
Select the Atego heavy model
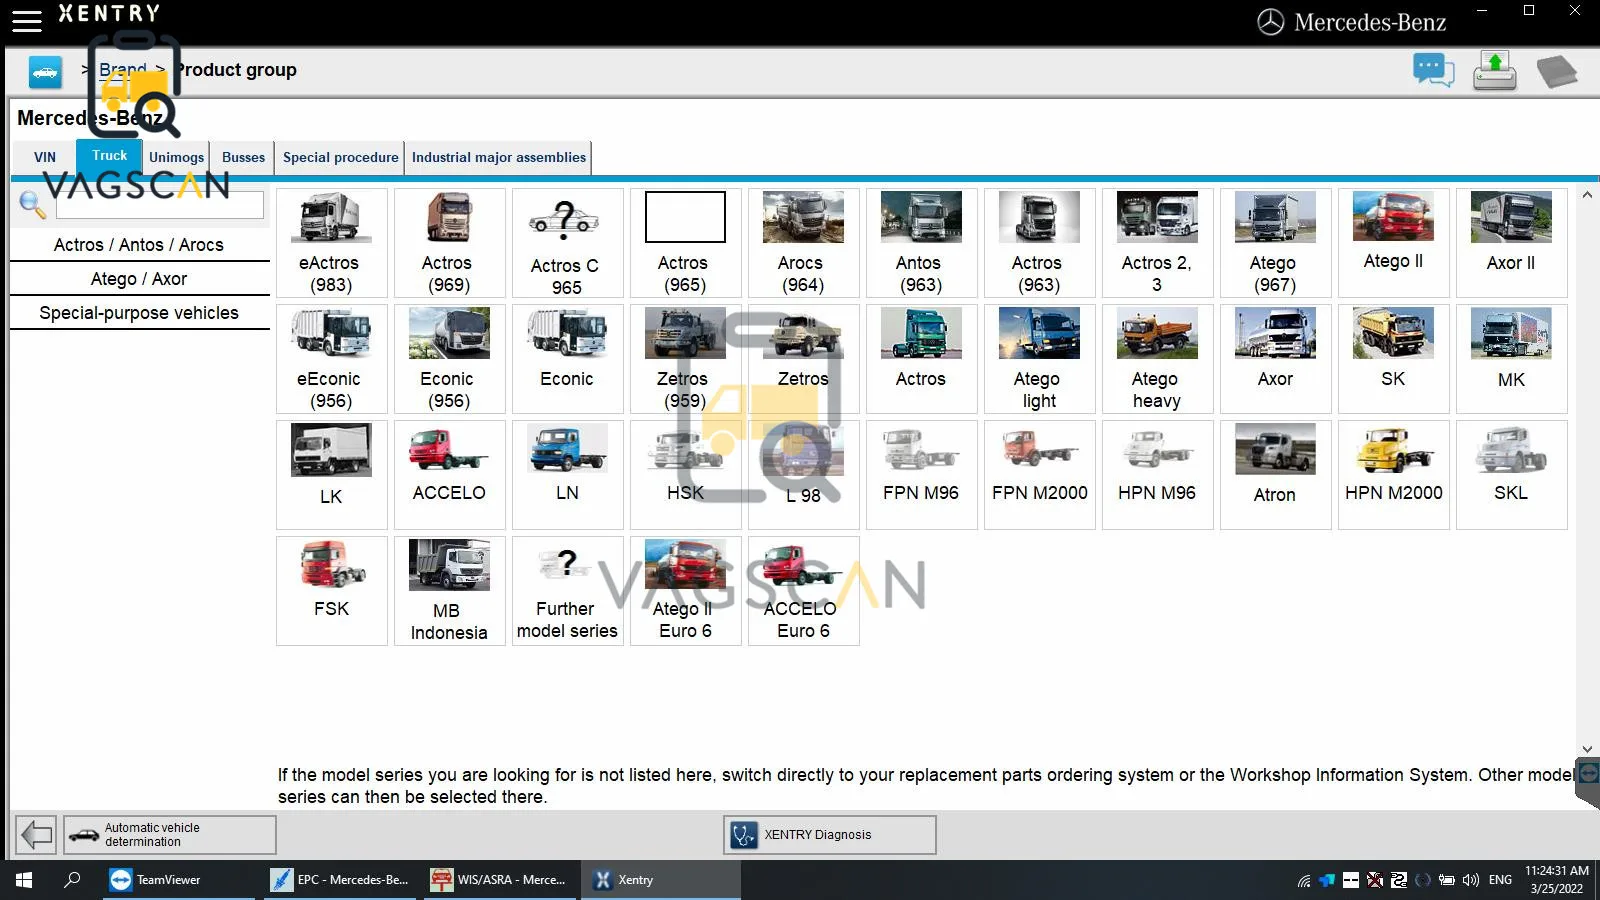(x=1157, y=359)
